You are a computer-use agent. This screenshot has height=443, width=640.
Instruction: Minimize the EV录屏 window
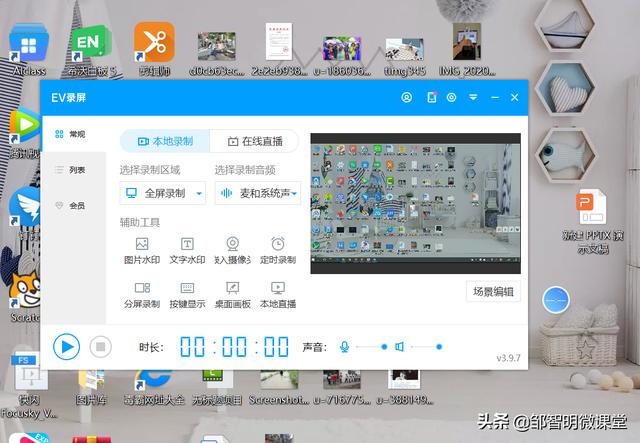pos(495,98)
